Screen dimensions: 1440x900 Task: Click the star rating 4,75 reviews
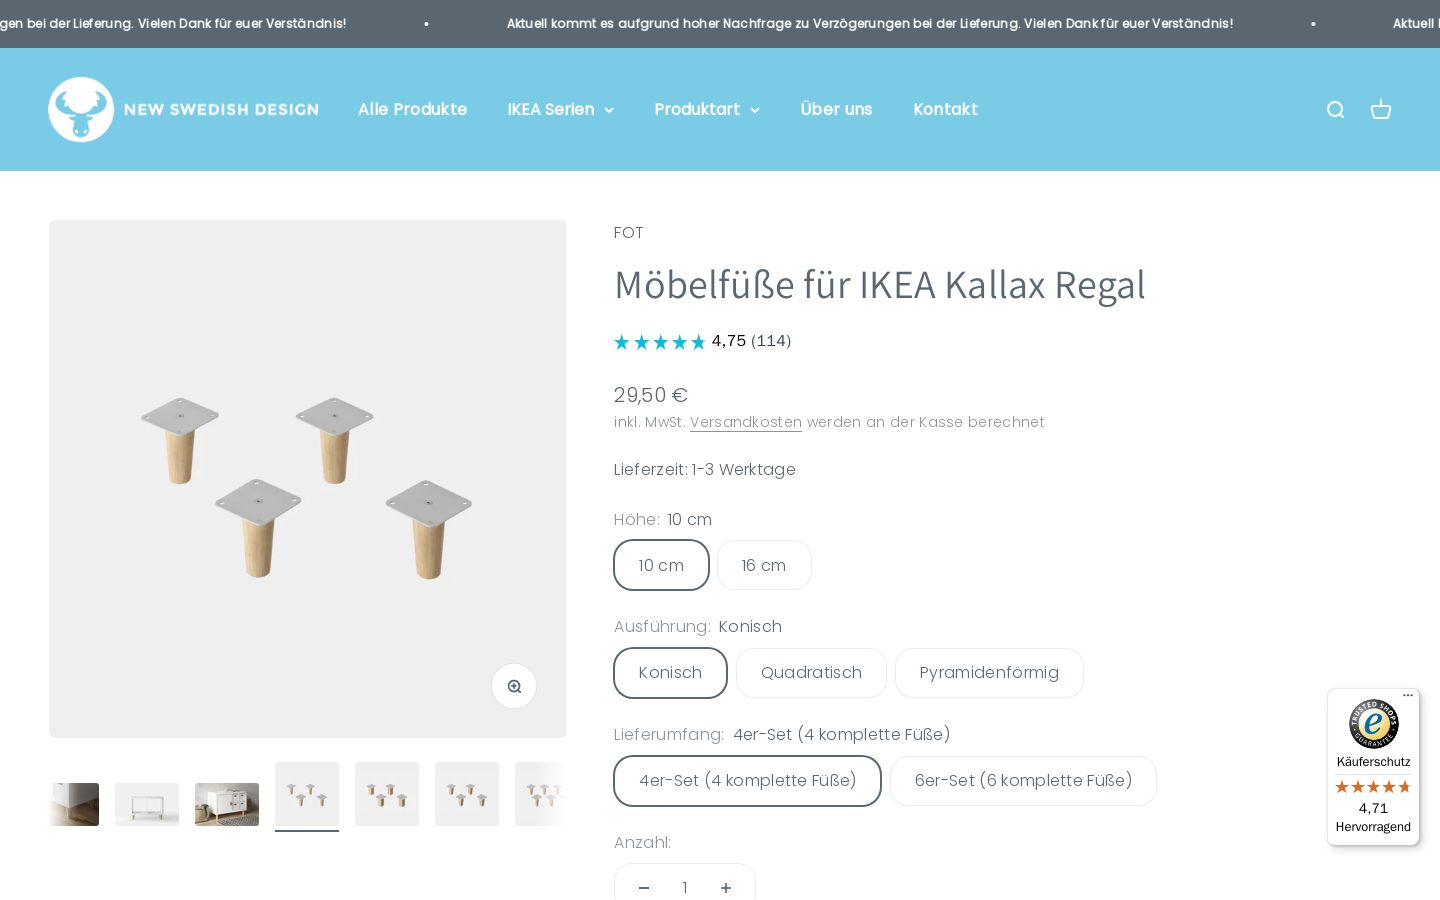click(x=702, y=341)
